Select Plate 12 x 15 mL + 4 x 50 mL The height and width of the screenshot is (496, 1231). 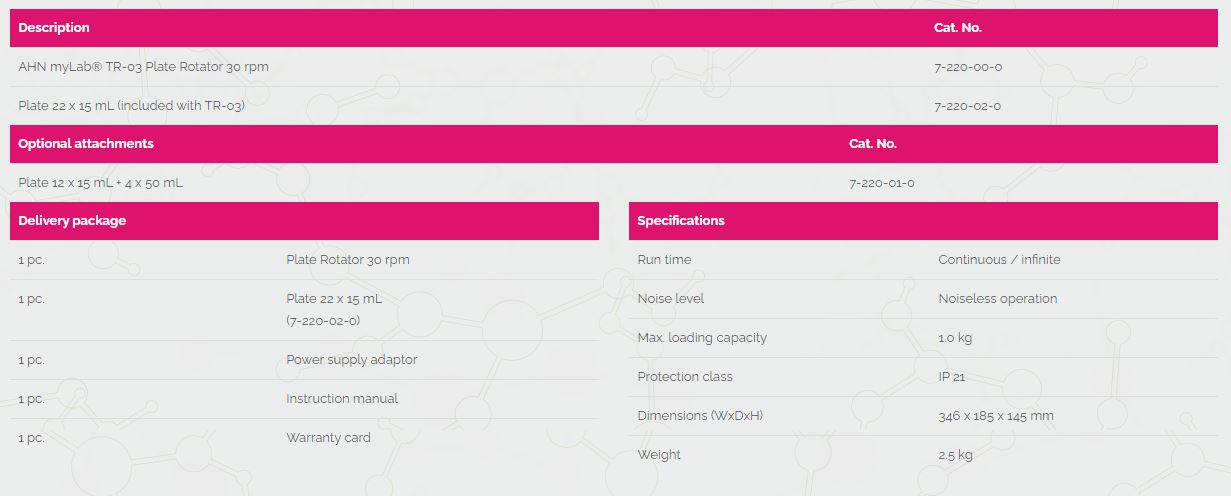pyautogui.click(x=100, y=183)
